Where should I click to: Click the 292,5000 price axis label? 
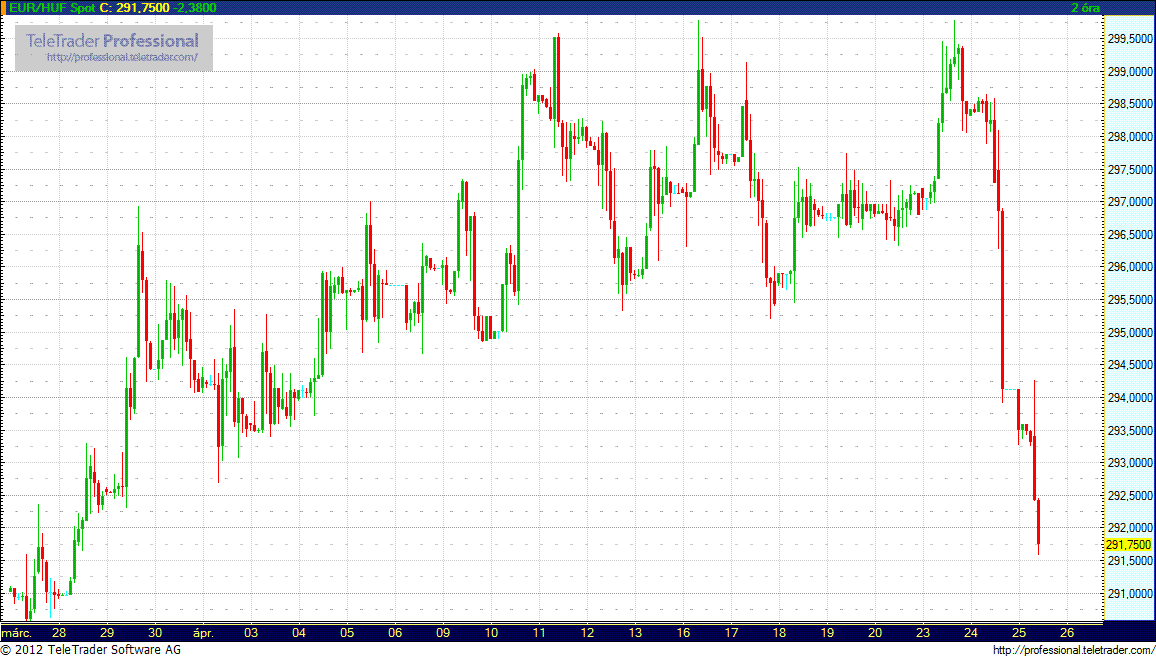coord(1131,495)
